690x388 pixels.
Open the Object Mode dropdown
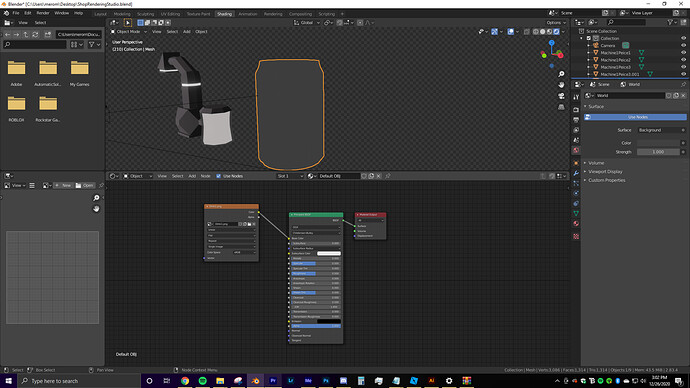coord(128,32)
